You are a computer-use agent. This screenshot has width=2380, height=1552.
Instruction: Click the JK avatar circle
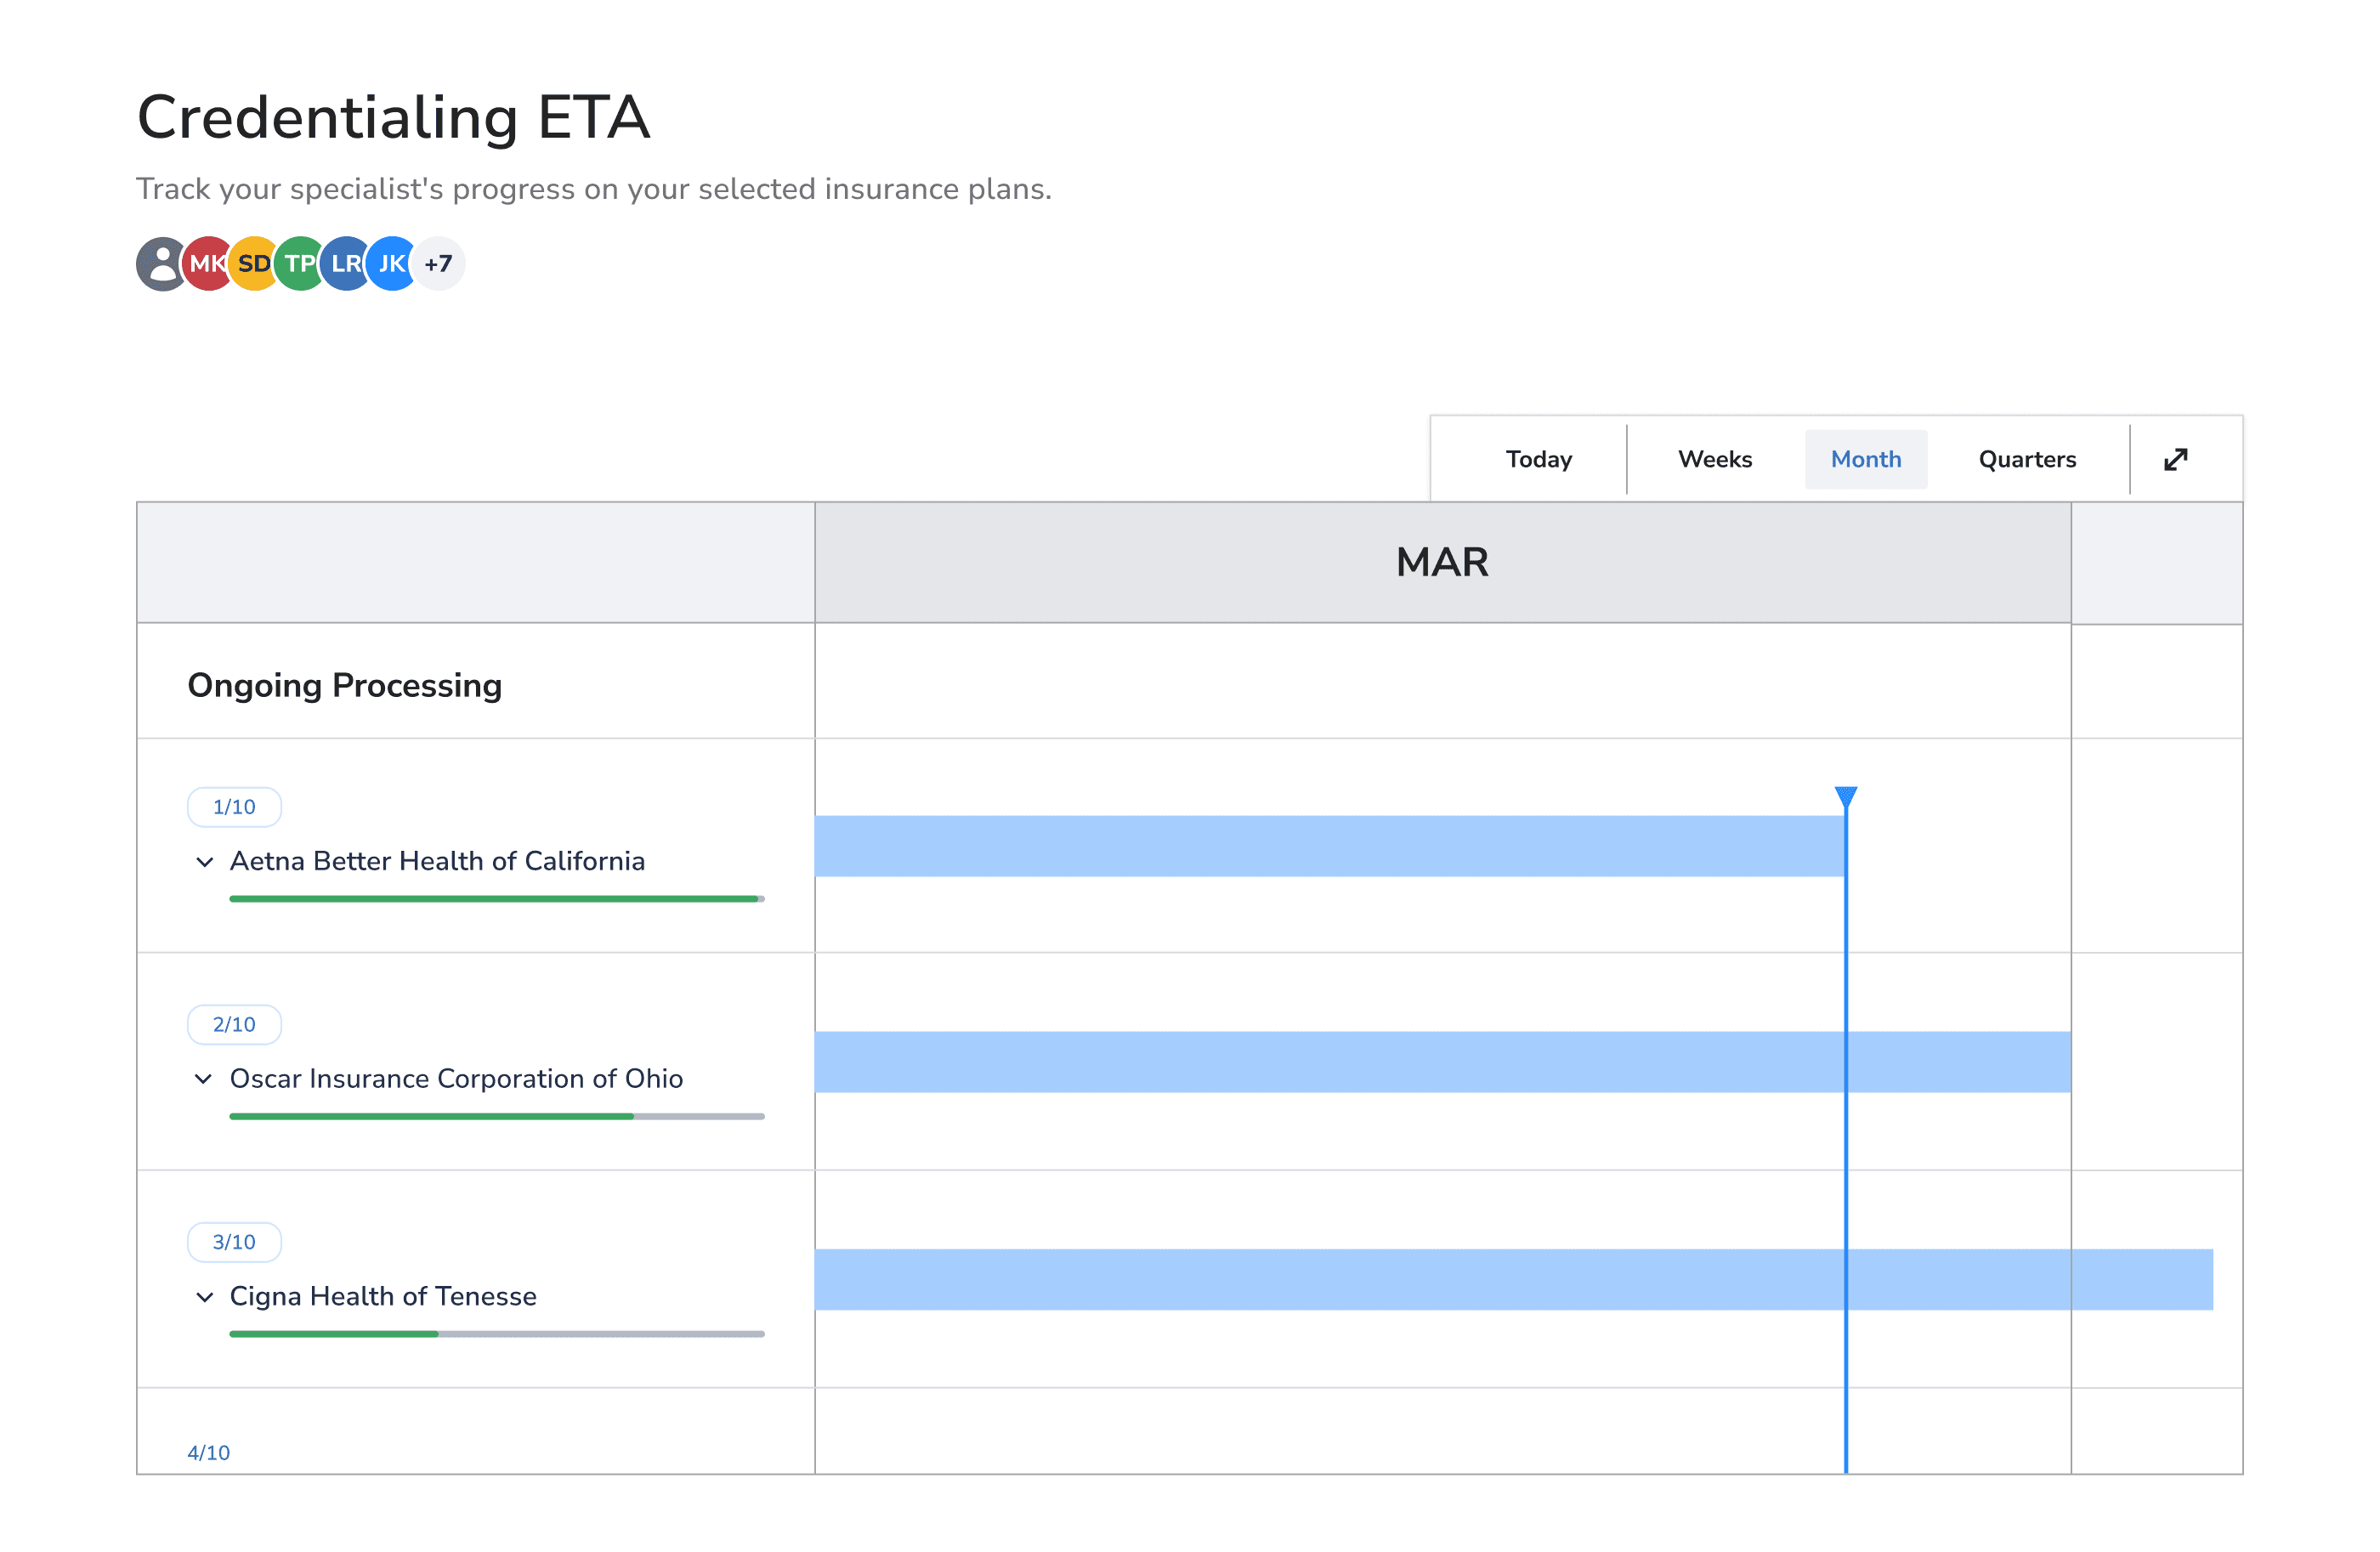point(391,264)
